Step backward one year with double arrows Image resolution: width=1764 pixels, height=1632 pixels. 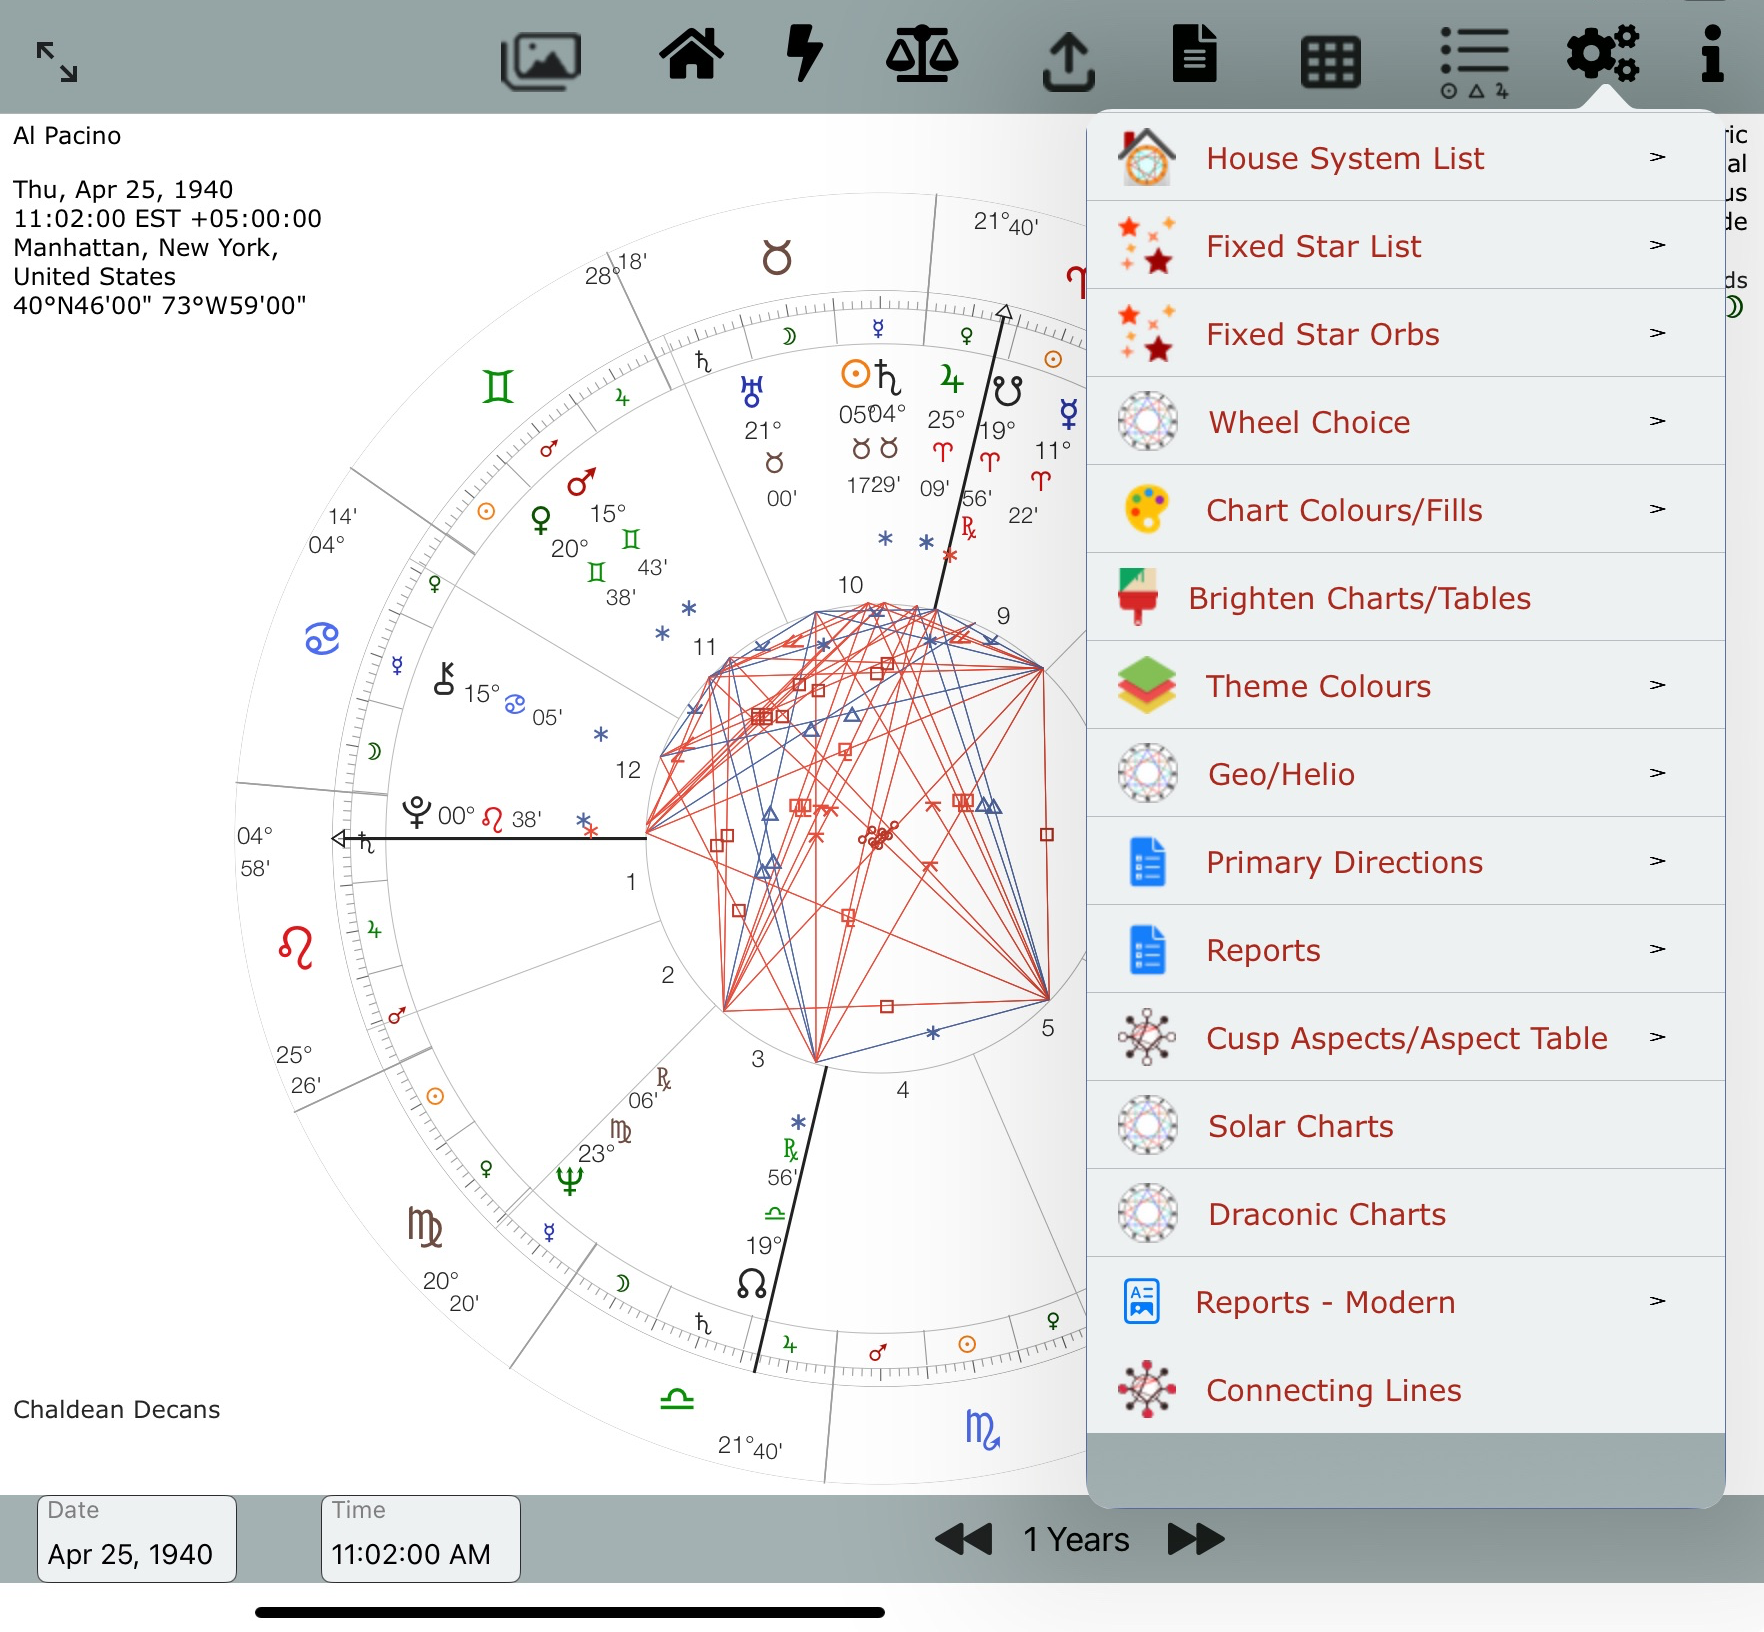(963, 1539)
